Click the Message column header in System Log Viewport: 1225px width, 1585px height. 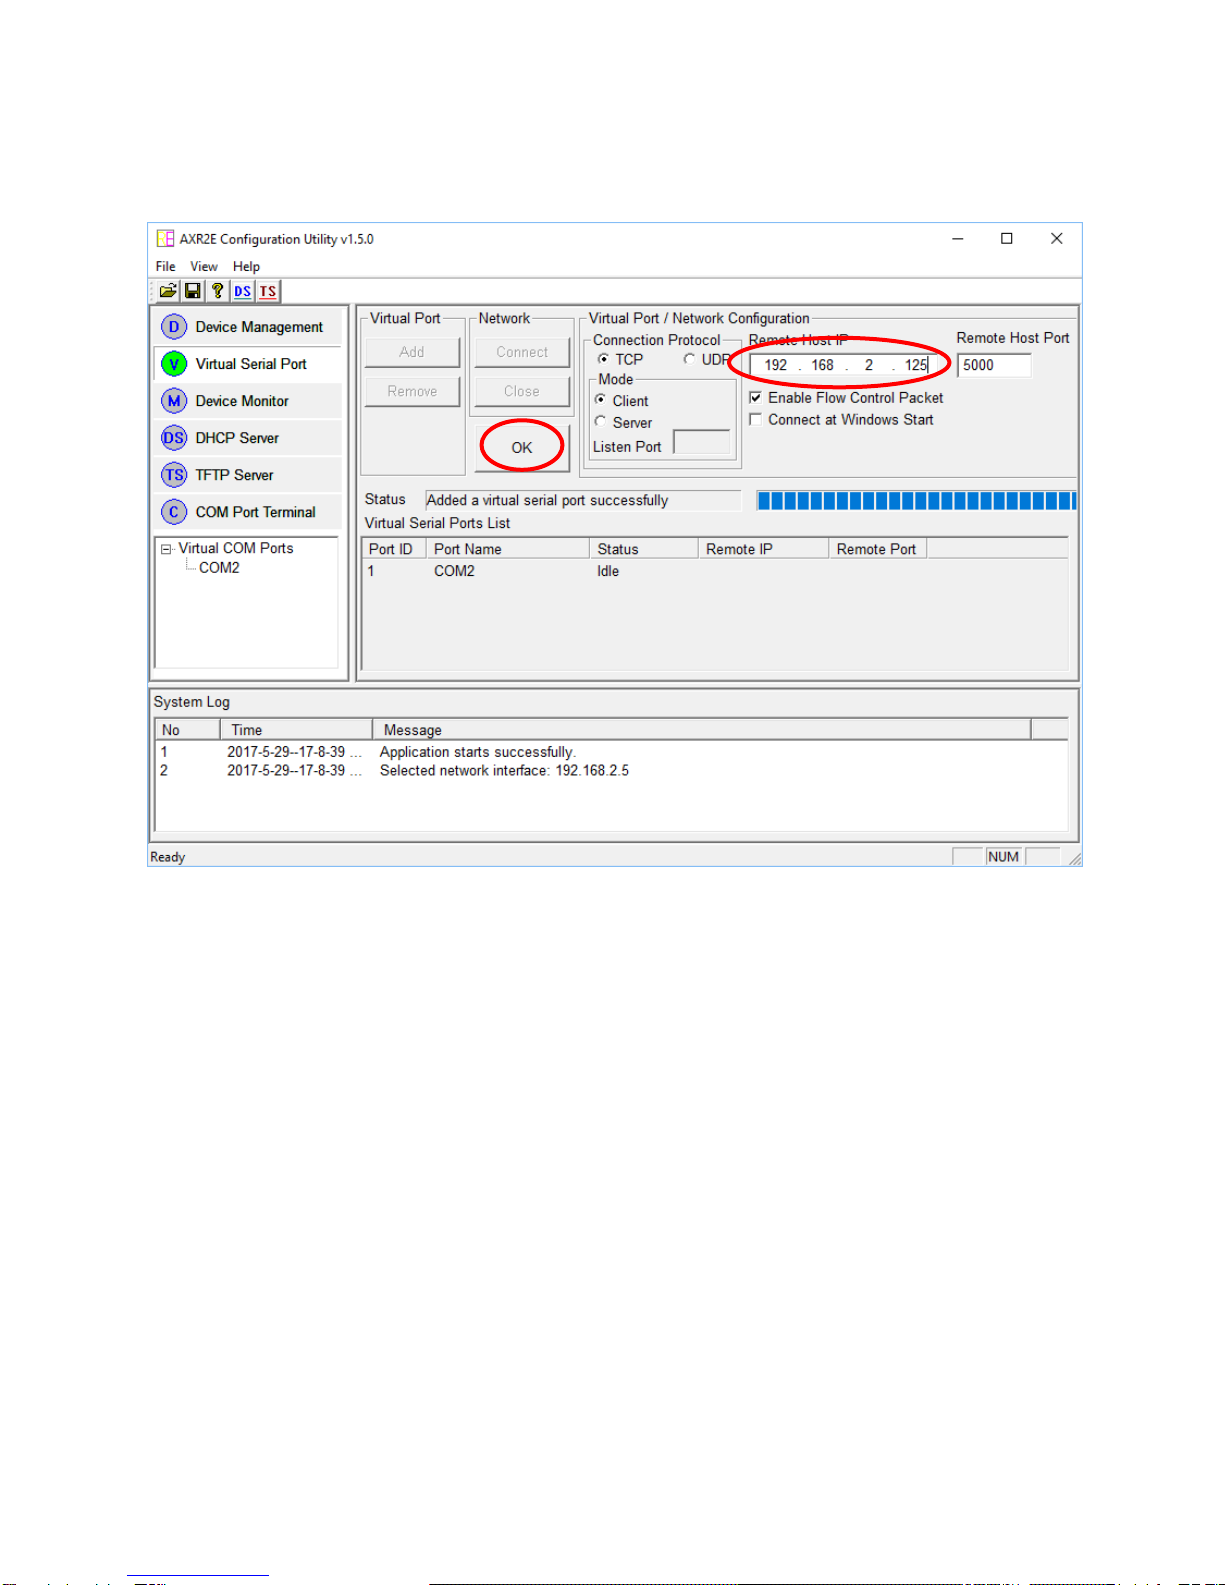[x=702, y=730]
